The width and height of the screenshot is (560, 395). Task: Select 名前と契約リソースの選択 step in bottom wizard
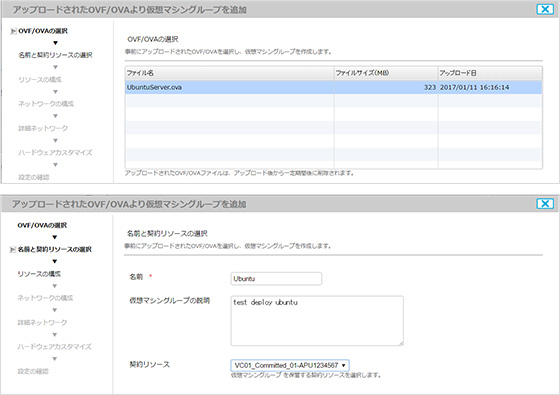pos(55,249)
